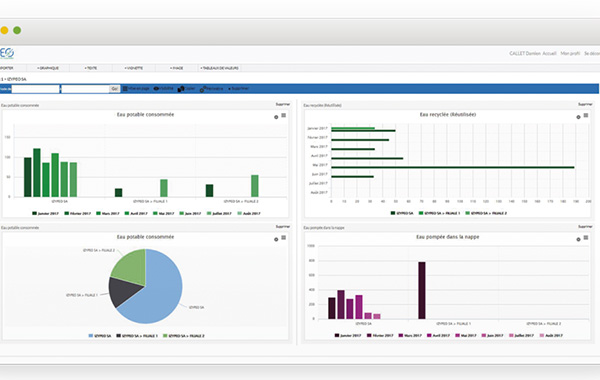This screenshot has height=380, width=600.
Task: Focus the second date input field
Action: point(85,89)
